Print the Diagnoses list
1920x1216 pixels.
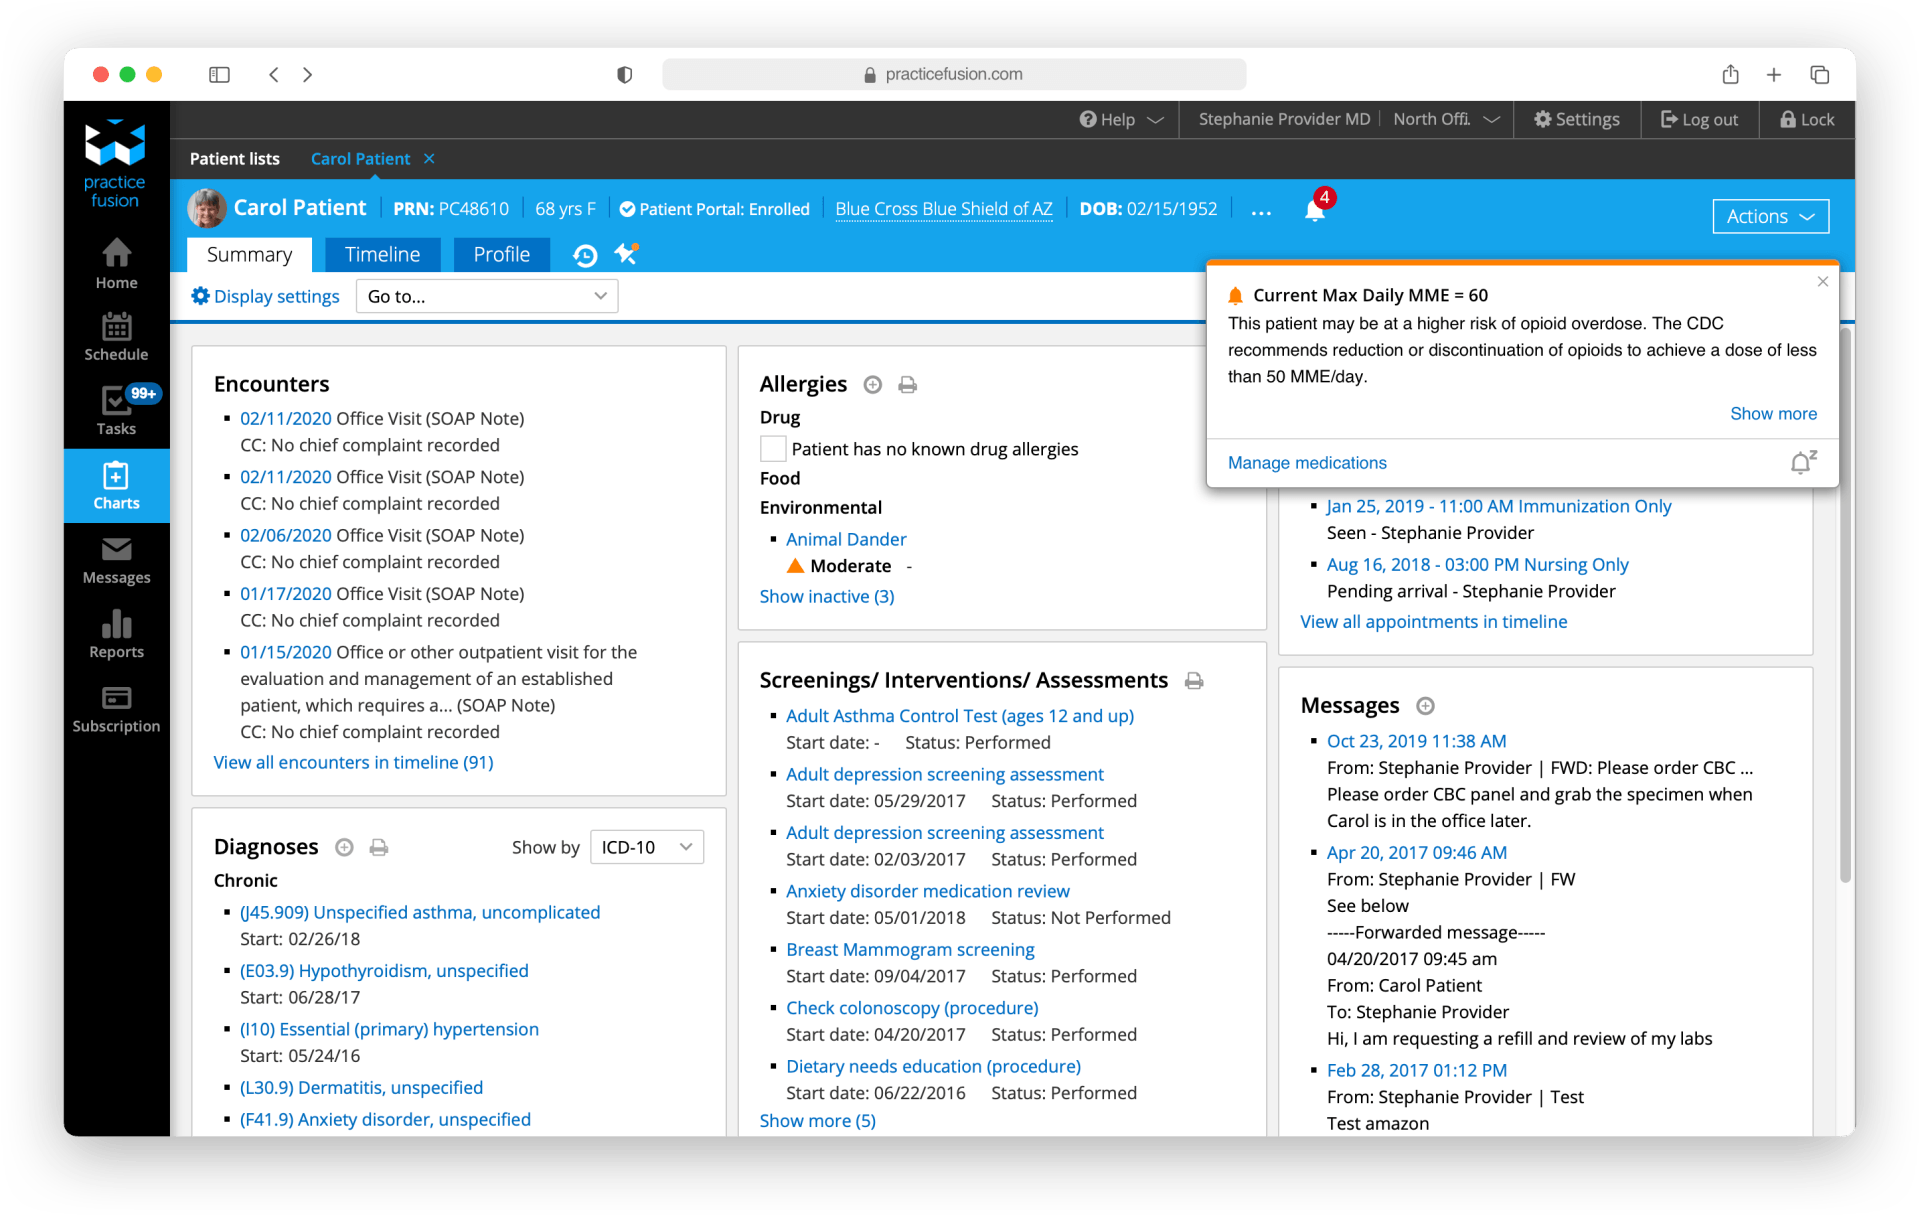pyautogui.click(x=379, y=848)
